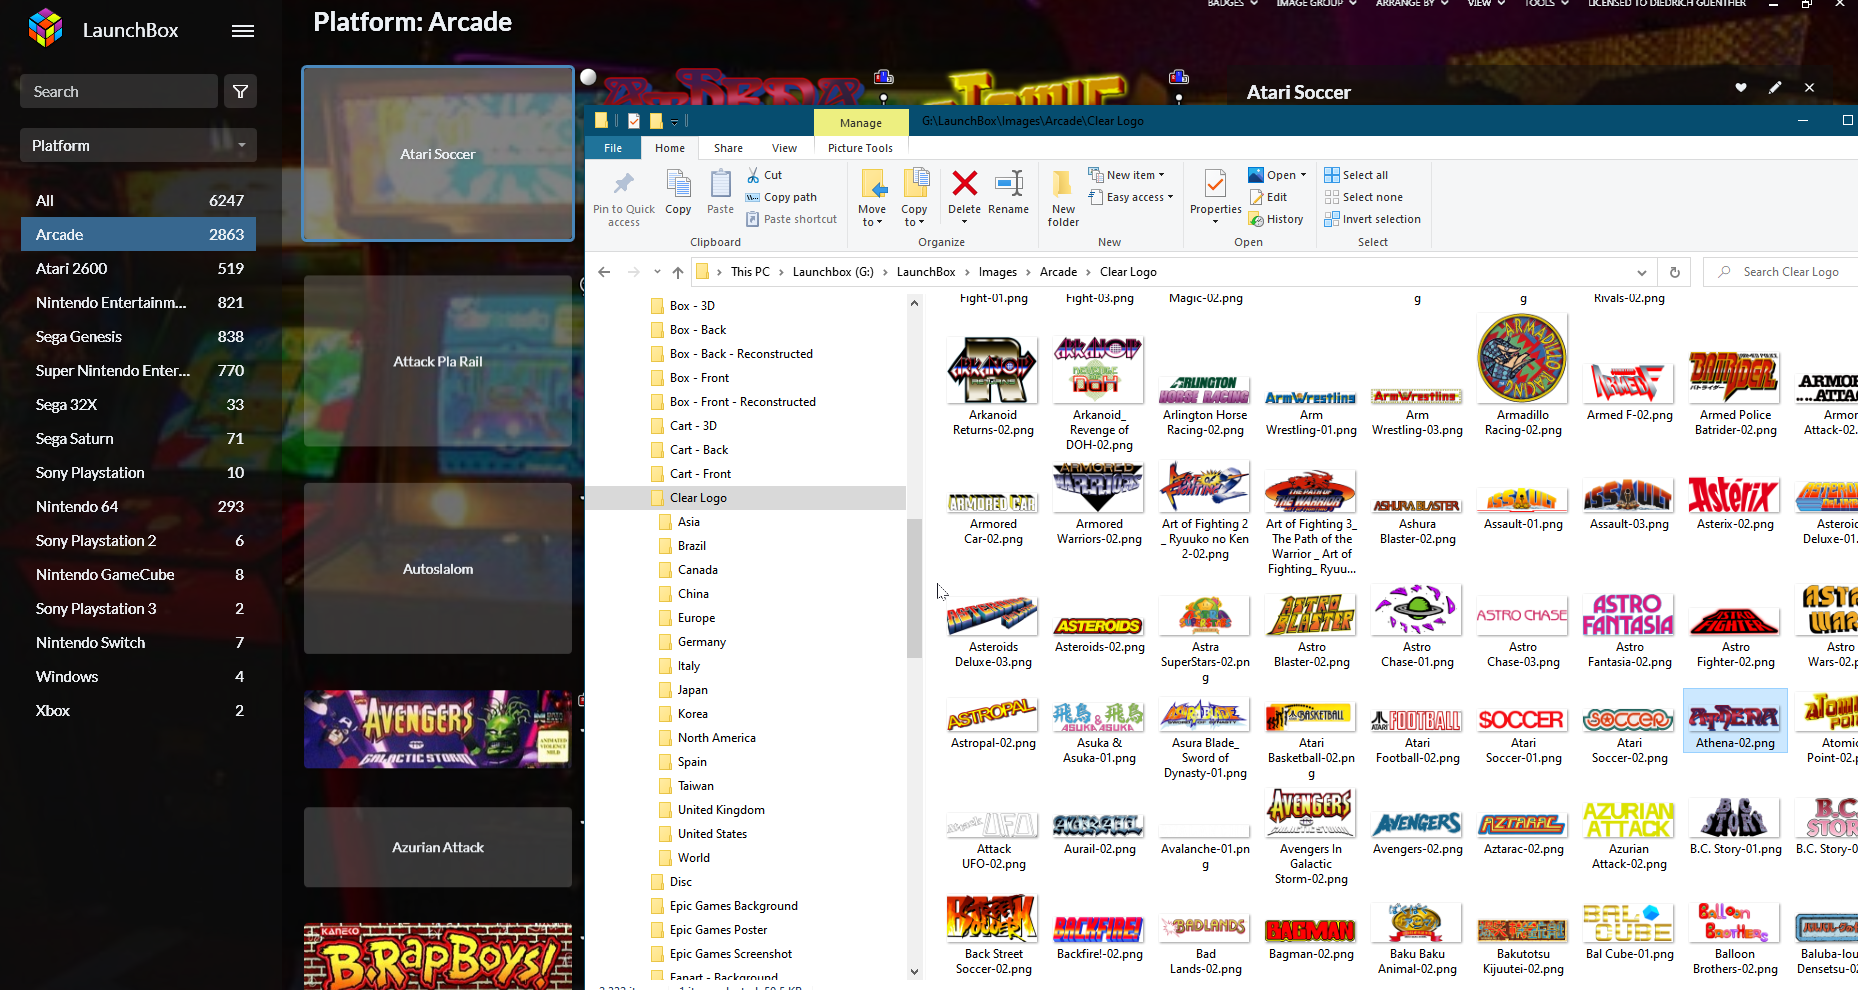Open the LaunchBox hamburger menu
The height and width of the screenshot is (990, 1858).
(243, 31)
